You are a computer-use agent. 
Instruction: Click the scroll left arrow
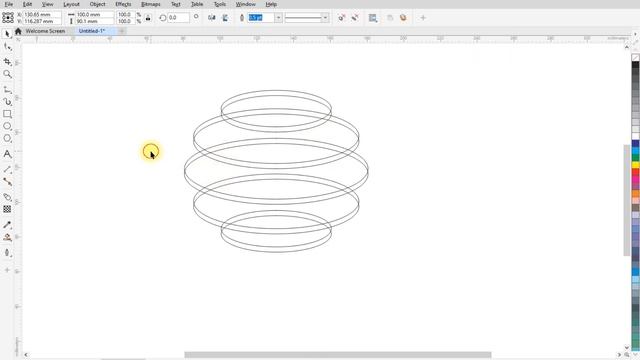[26, 355]
